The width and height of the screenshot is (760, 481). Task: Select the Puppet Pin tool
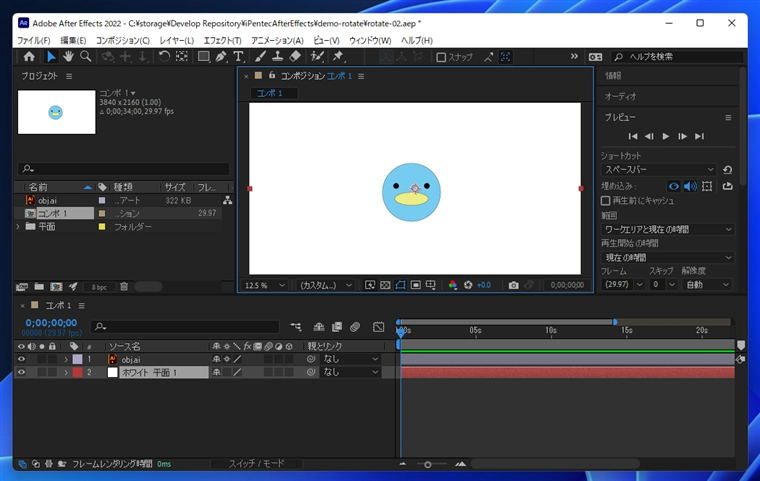tap(338, 57)
